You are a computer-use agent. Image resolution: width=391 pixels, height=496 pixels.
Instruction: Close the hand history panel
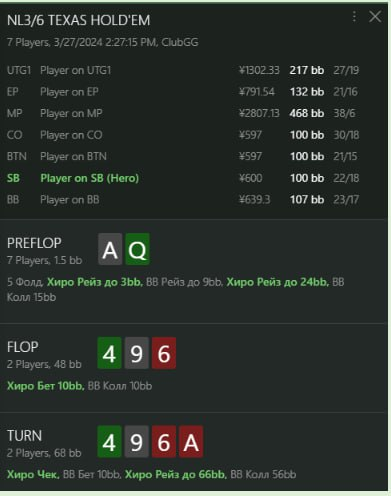coord(375,16)
